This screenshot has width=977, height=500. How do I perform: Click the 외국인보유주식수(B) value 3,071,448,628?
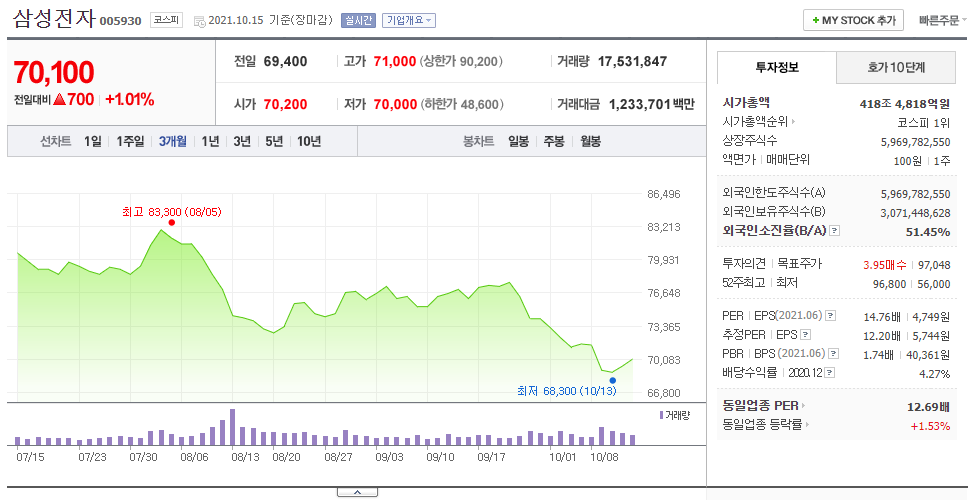click(915, 213)
